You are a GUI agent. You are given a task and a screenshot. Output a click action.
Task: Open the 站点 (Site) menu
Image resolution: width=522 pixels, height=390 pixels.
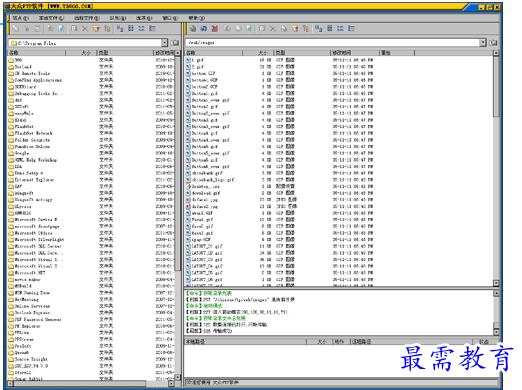(21, 18)
